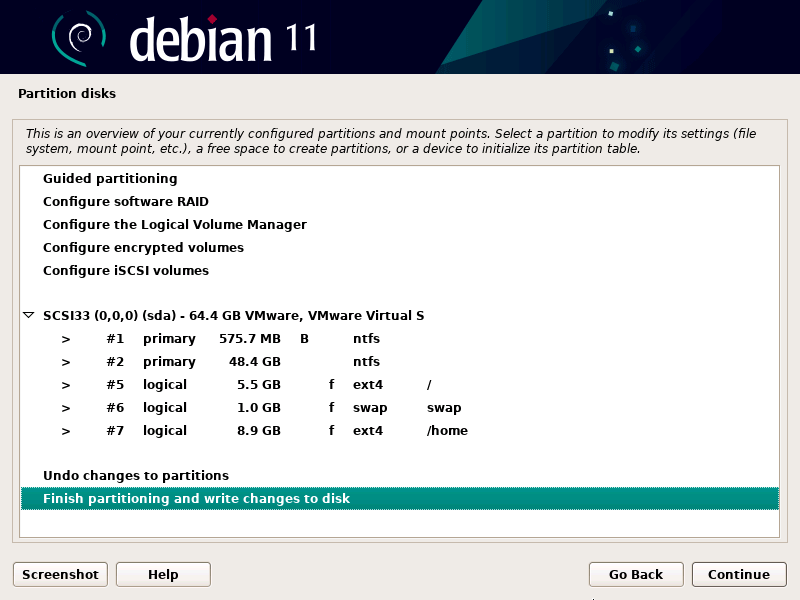Screen dimensions: 800x600
Task: Click the arrow marker beside partition #5
Action: point(66,385)
